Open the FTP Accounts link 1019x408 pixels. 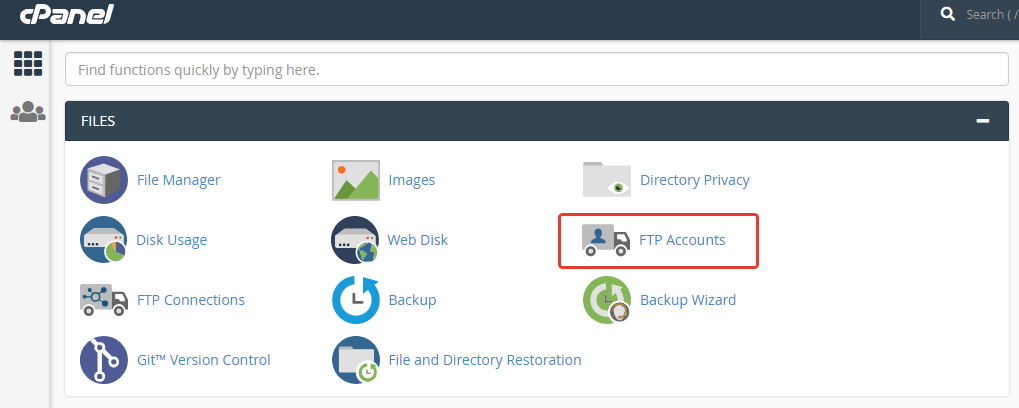(682, 240)
